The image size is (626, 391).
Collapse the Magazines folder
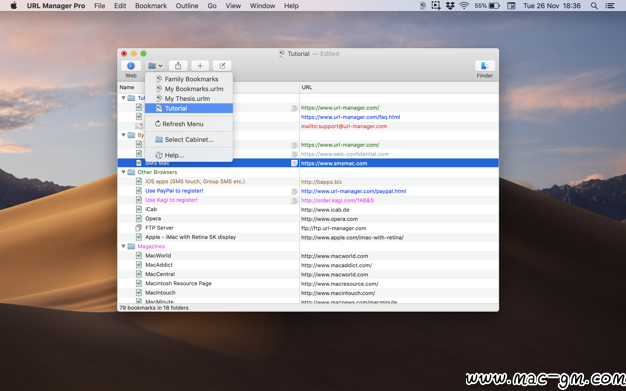[x=123, y=246]
